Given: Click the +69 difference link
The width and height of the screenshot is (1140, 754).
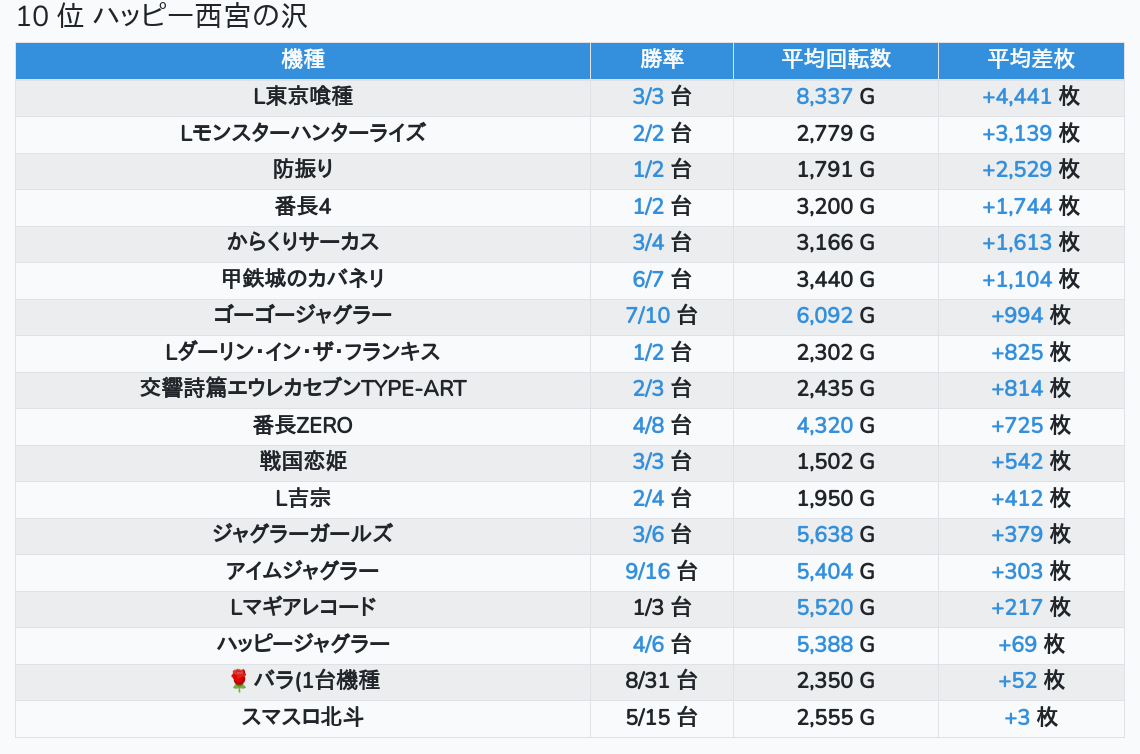Looking at the screenshot, I should point(1018,644).
